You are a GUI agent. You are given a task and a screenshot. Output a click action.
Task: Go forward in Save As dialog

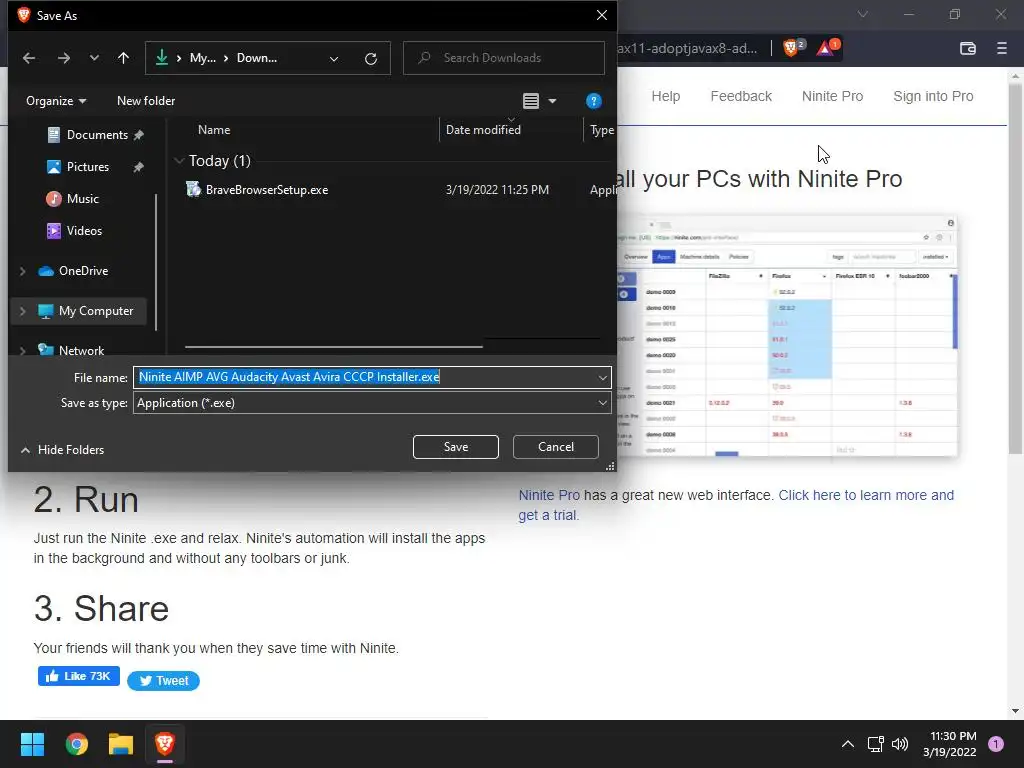click(x=63, y=58)
